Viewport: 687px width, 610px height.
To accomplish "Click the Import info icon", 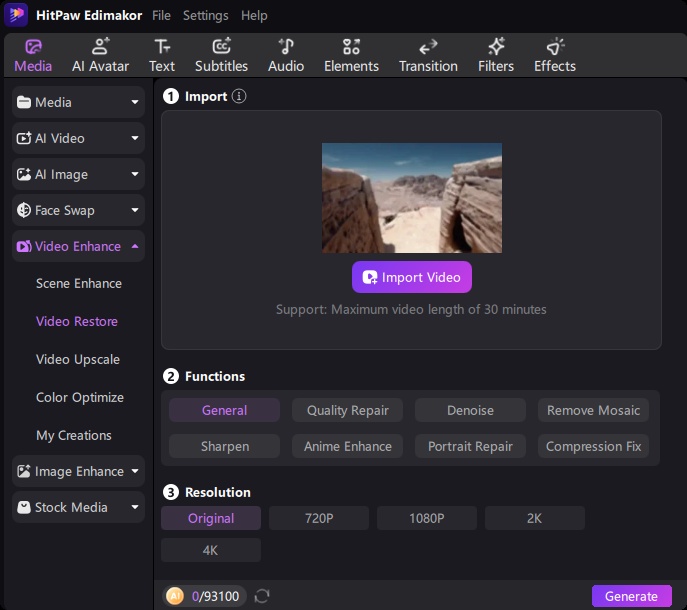I will [x=239, y=96].
